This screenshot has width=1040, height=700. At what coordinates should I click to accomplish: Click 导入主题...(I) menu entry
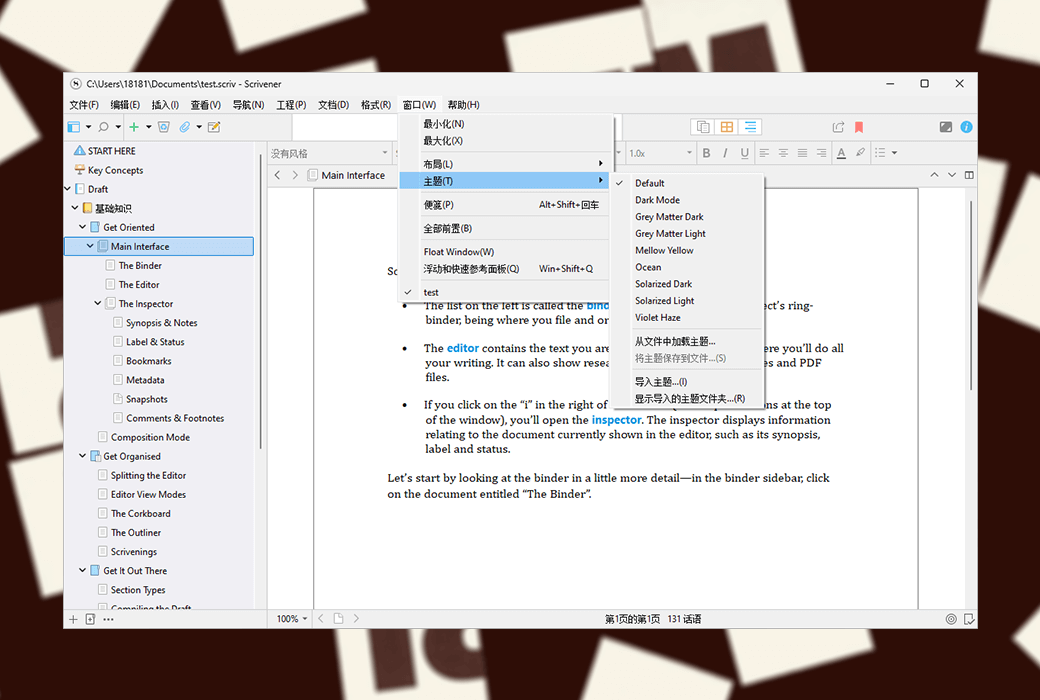pyautogui.click(x=687, y=382)
